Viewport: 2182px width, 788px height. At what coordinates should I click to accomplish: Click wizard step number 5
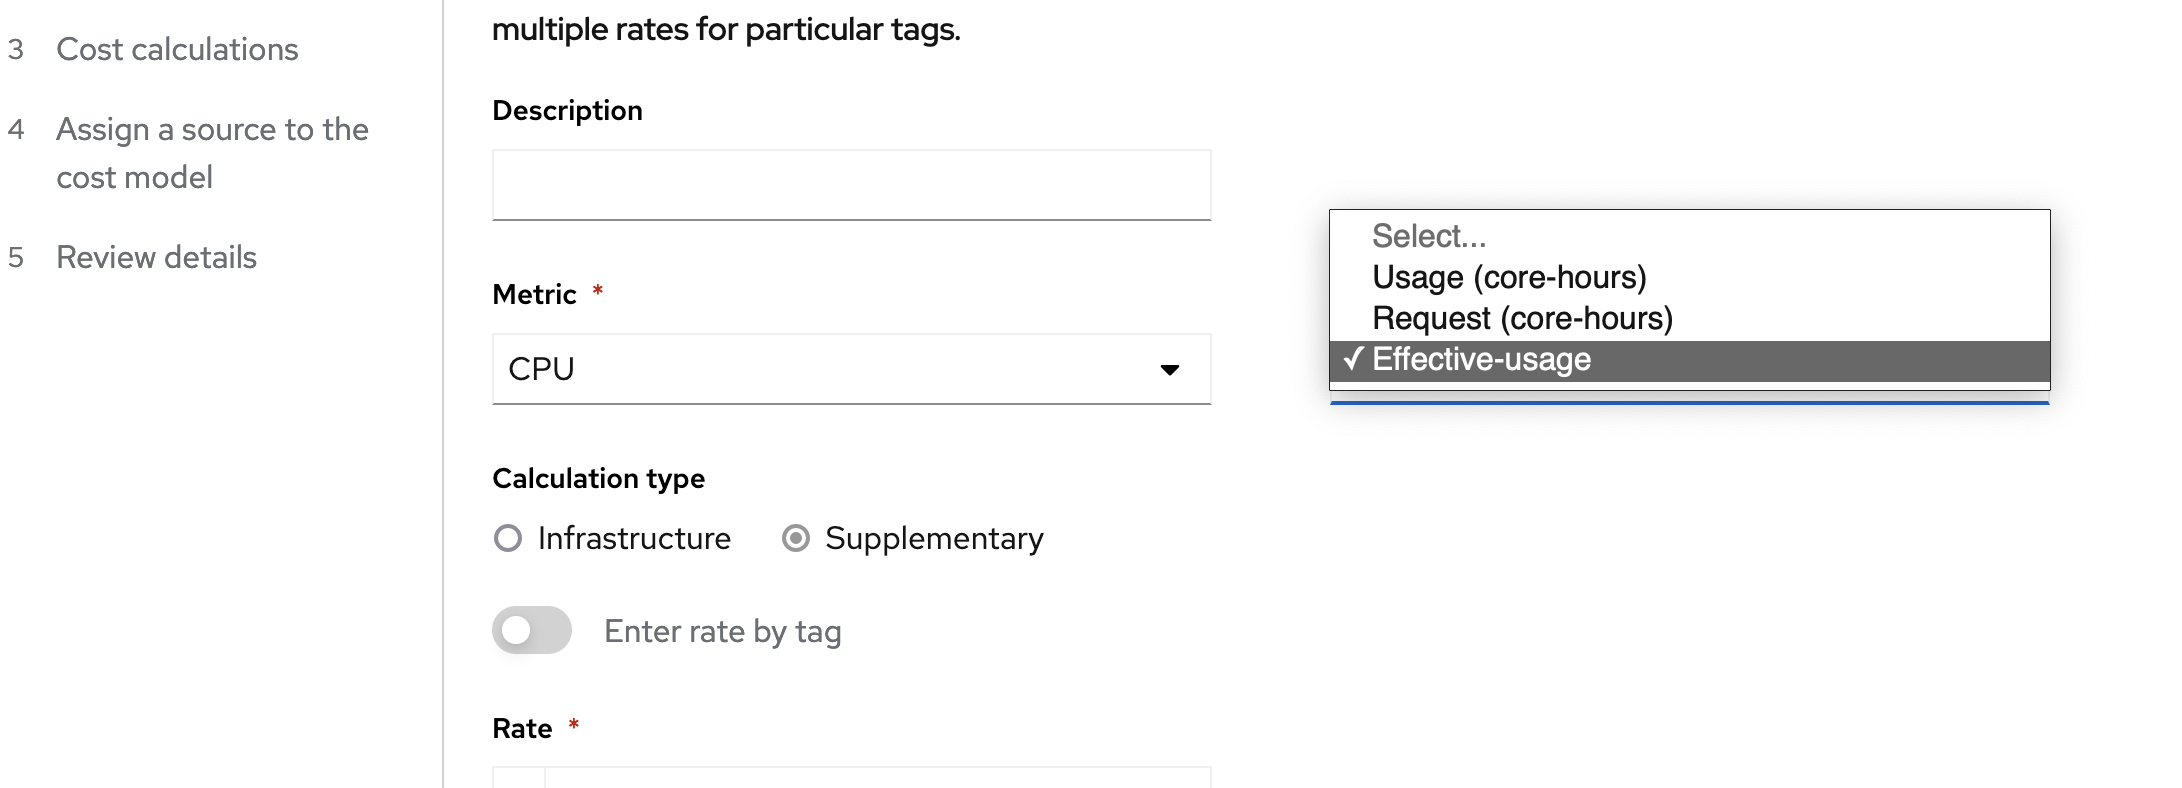point(16,257)
